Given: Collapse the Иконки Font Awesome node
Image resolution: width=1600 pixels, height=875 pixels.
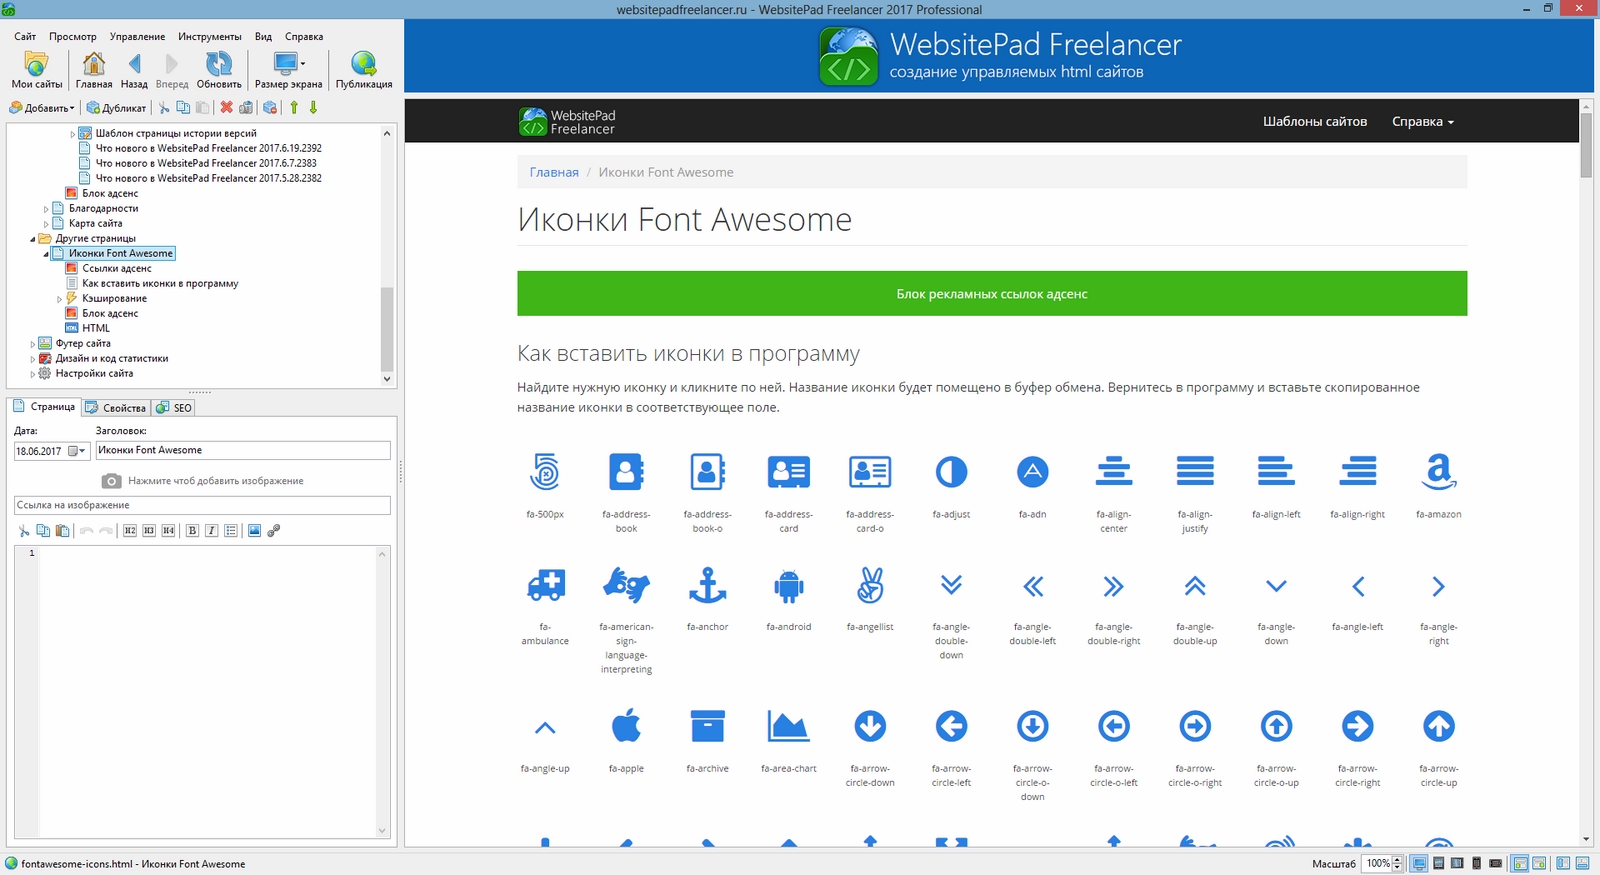Looking at the screenshot, I should [46, 254].
